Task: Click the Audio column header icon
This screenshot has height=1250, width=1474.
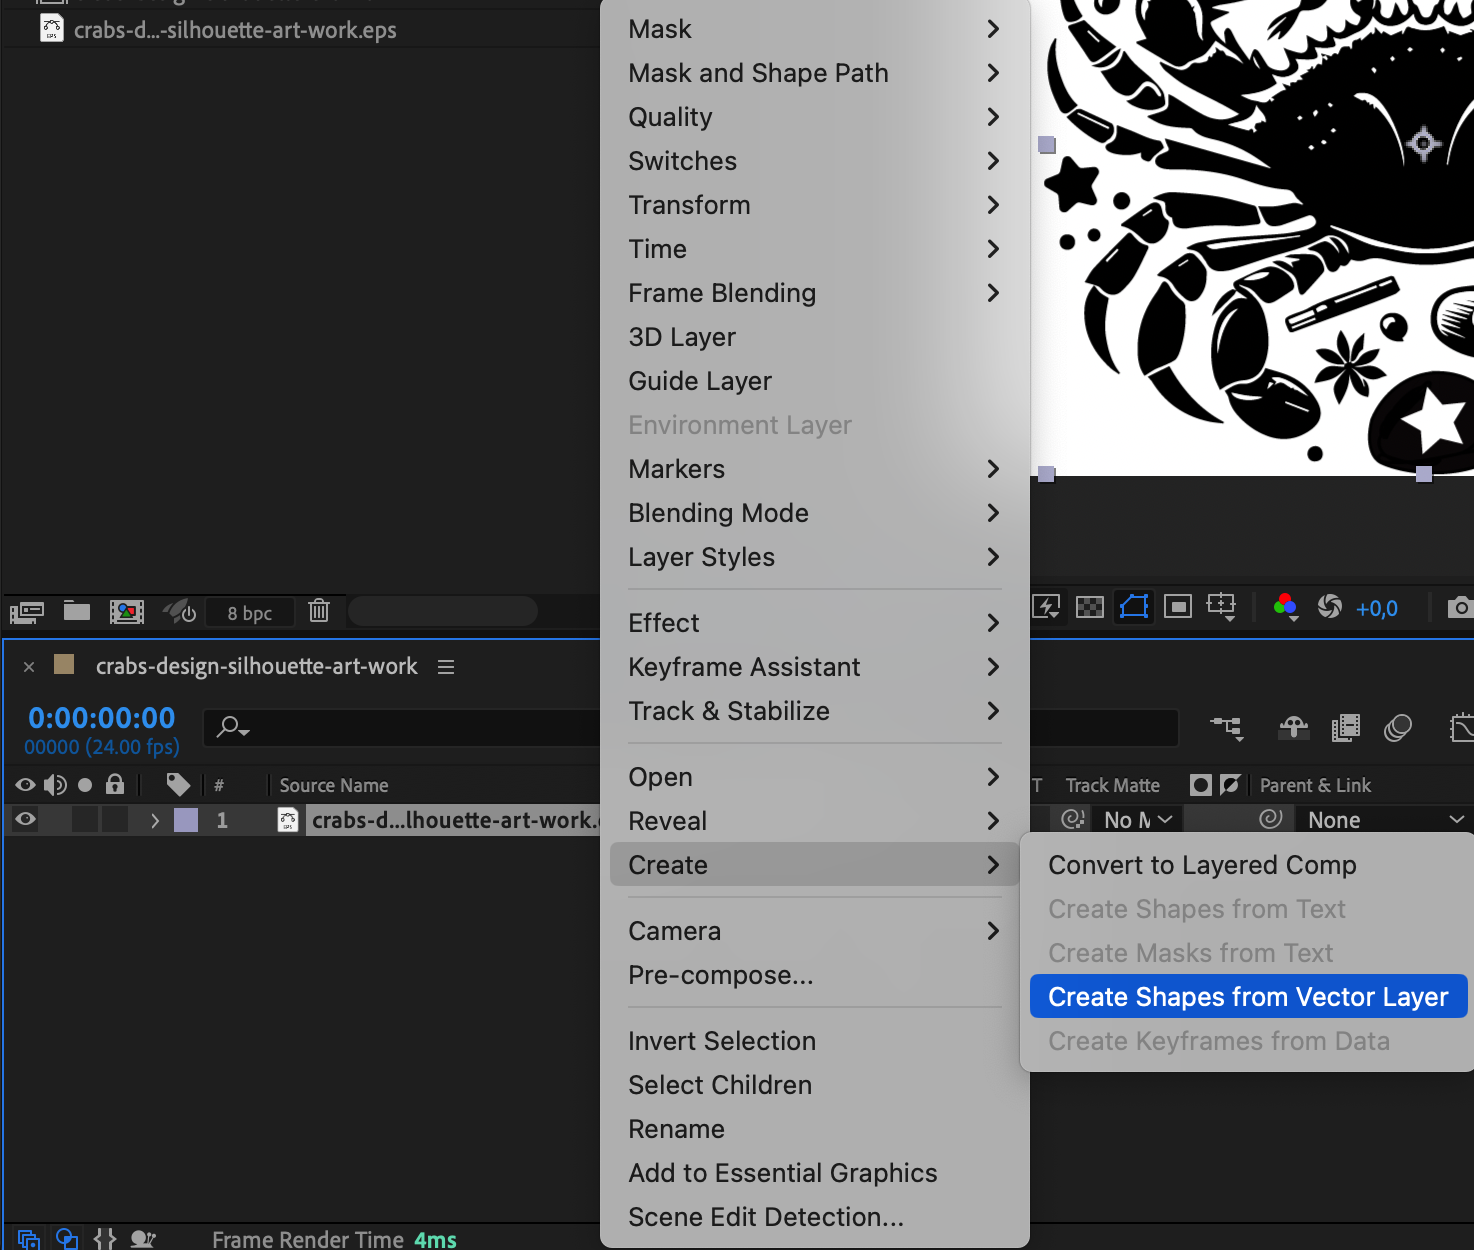Action: click(55, 785)
